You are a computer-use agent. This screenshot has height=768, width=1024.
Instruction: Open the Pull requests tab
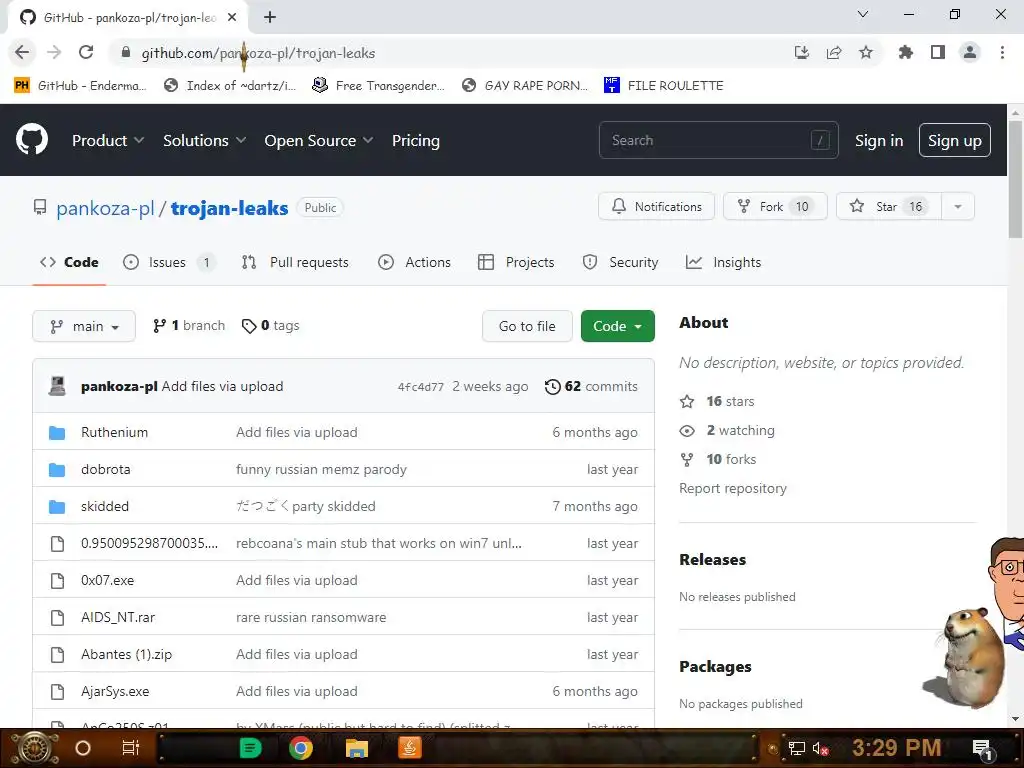pyautogui.click(x=295, y=263)
